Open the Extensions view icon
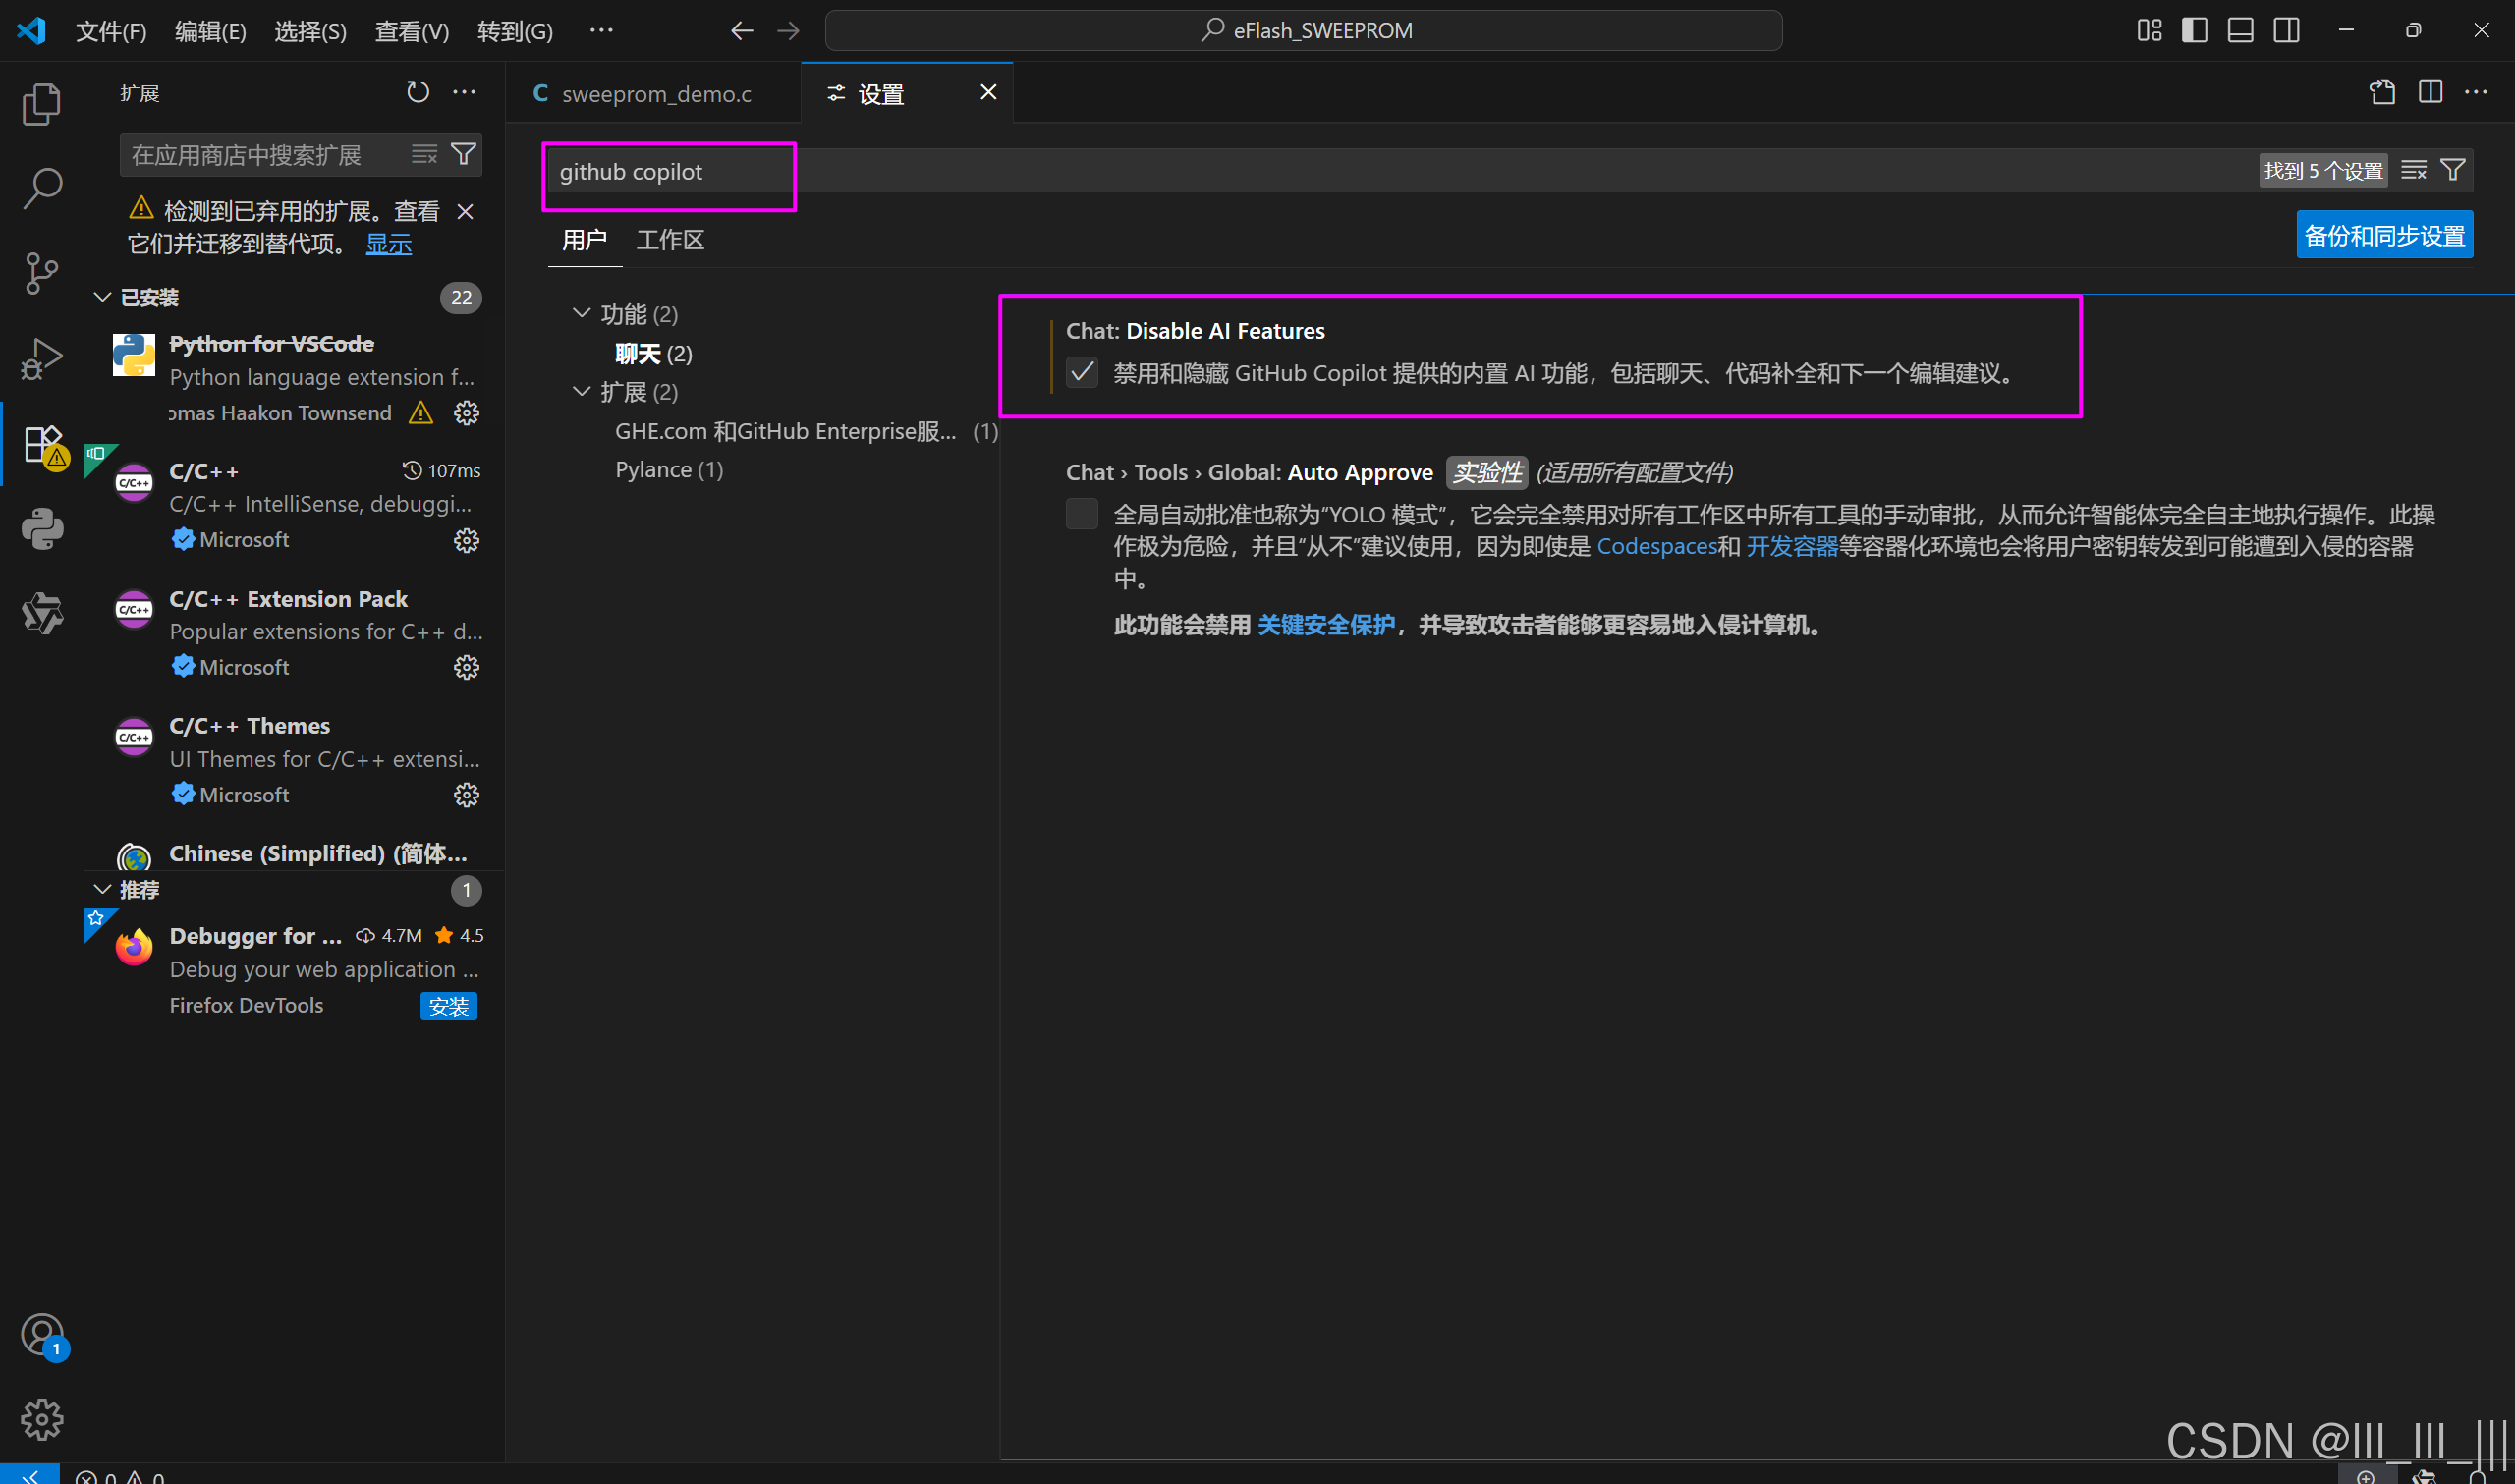This screenshot has height=1484, width=2515. click(41, 443)
